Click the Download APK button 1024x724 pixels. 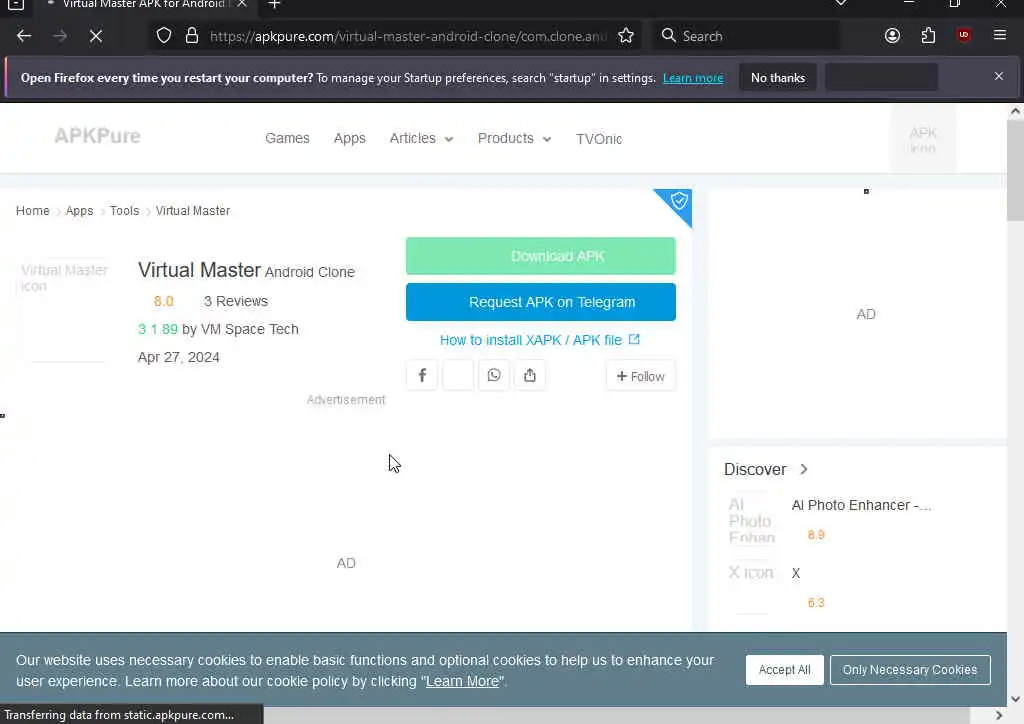pyautogui.click(x=541, y=256)
